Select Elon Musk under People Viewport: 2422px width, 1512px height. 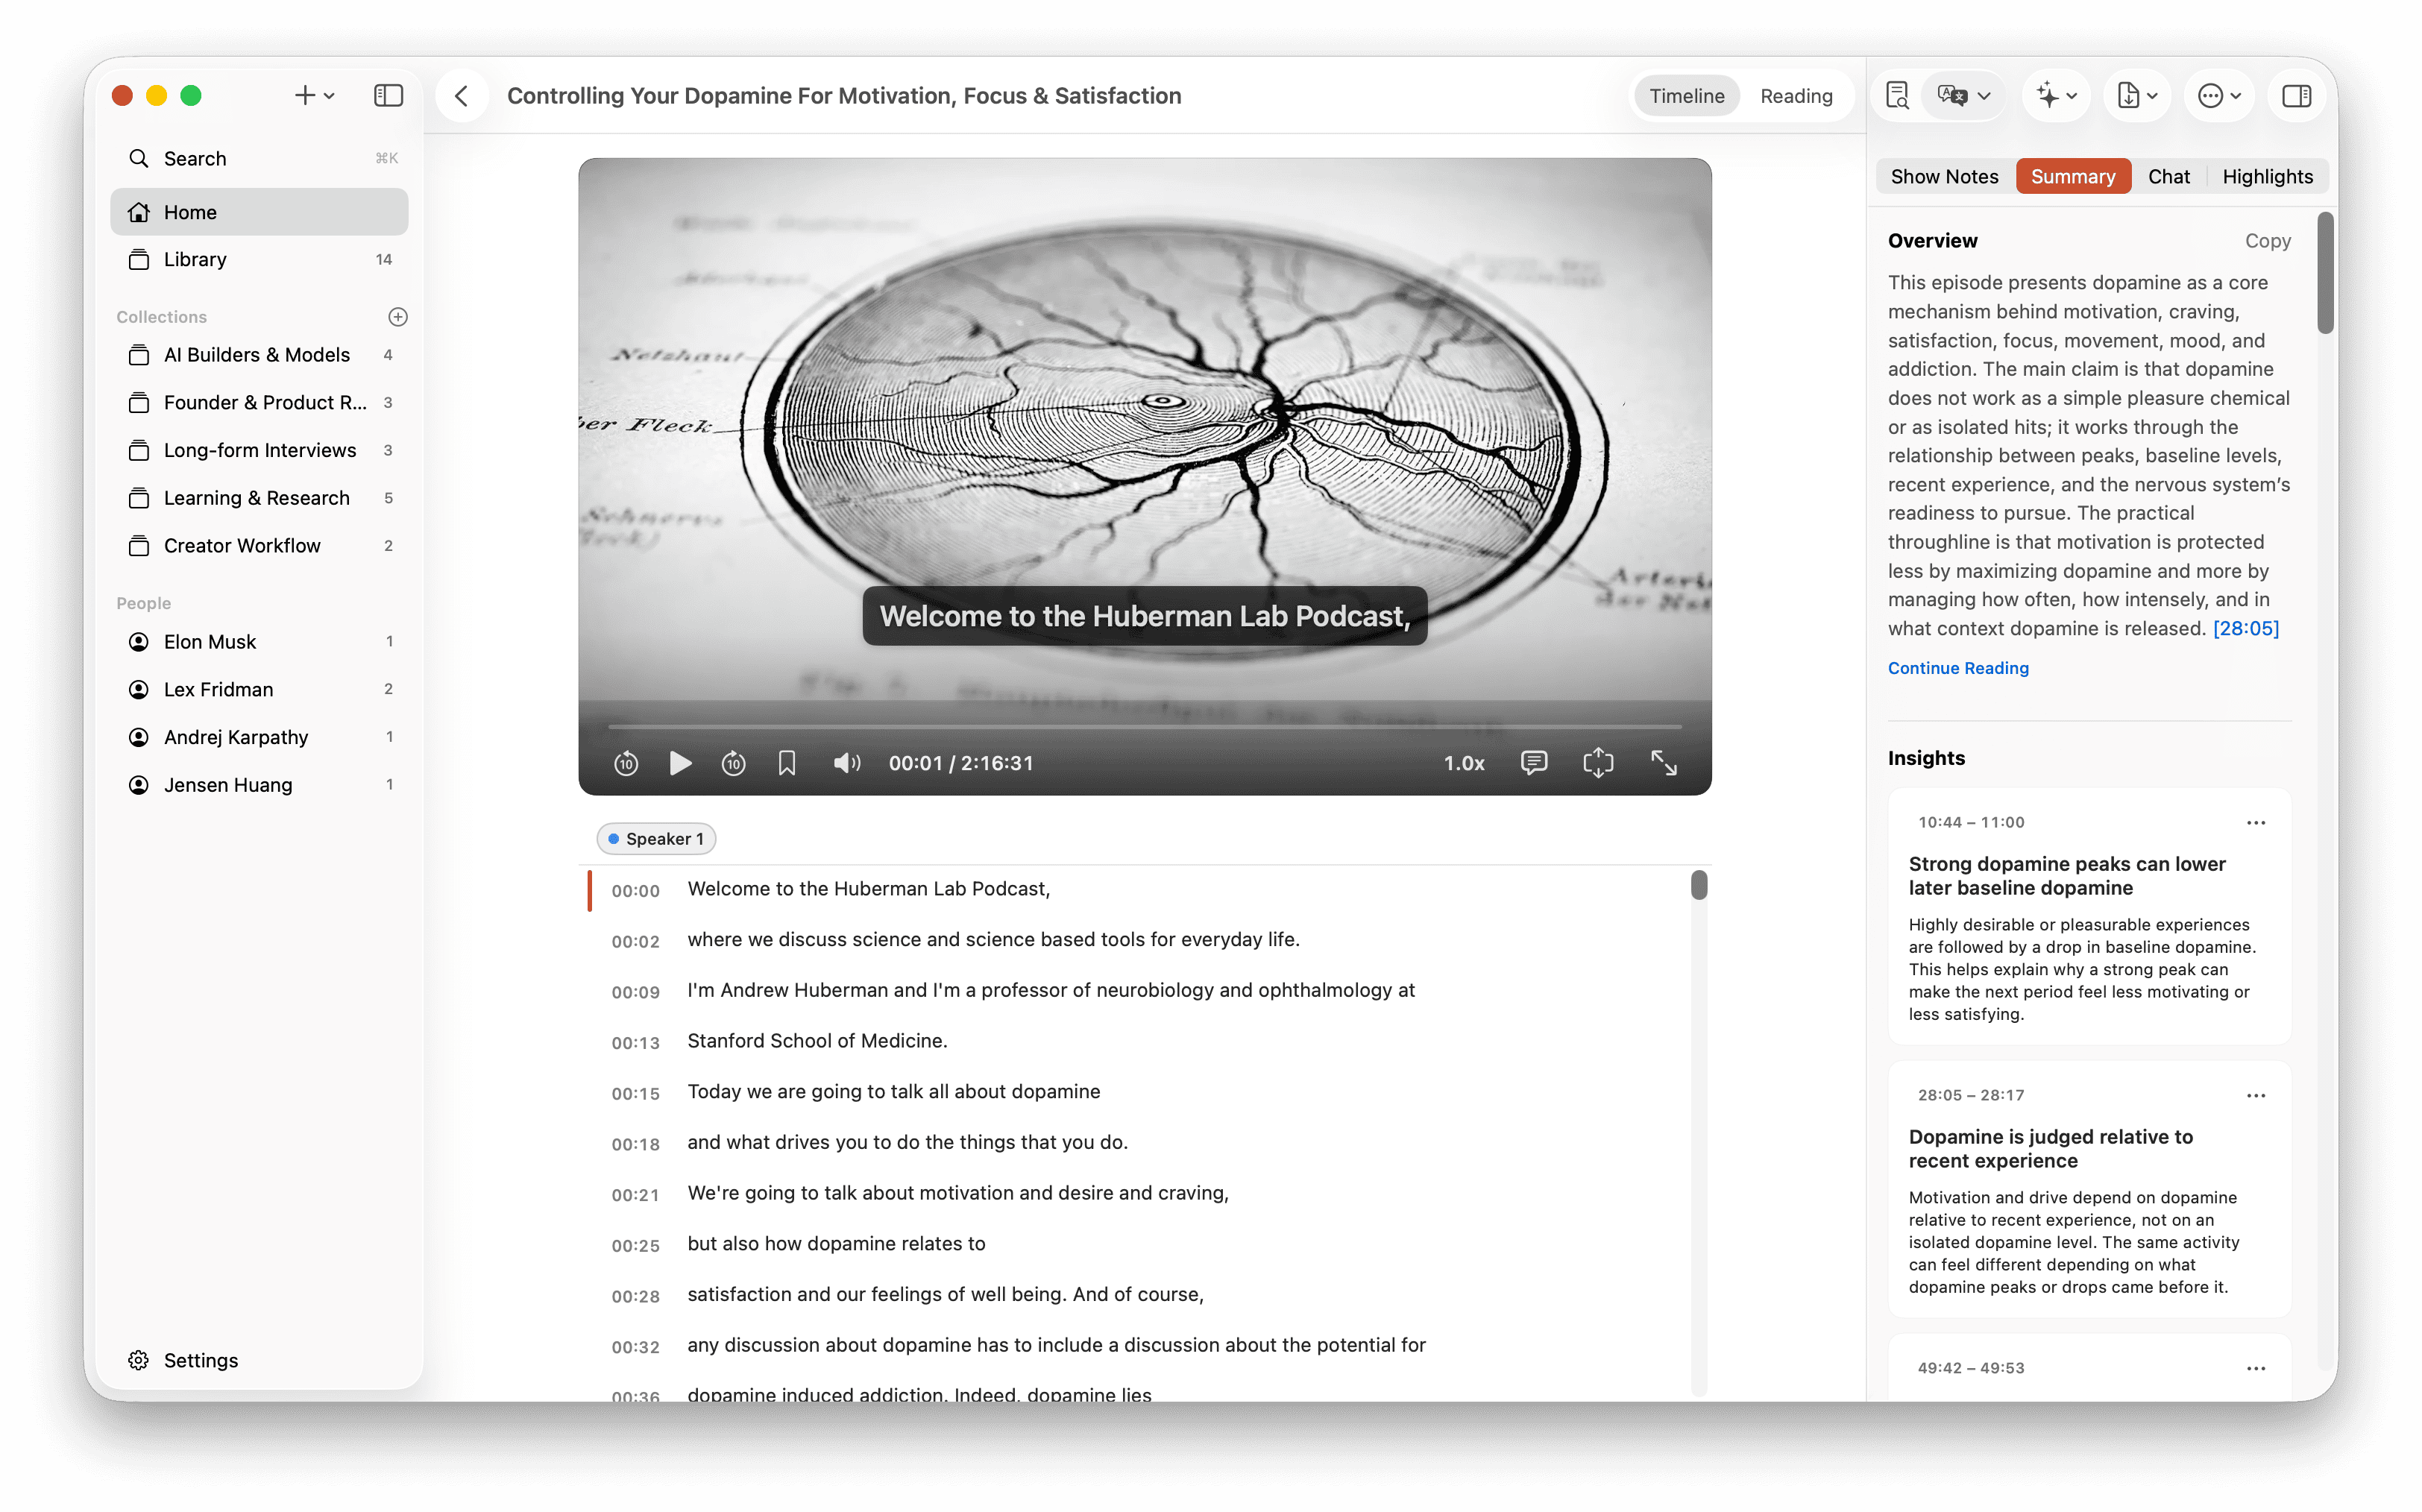point(260,641)
